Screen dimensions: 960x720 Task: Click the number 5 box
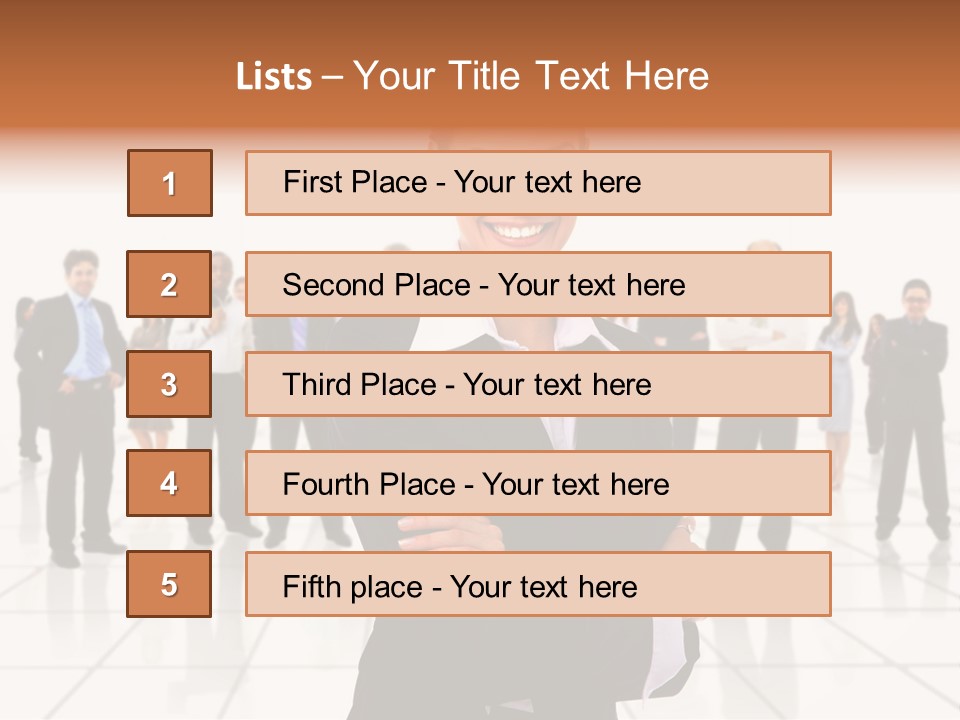[169, 584]
